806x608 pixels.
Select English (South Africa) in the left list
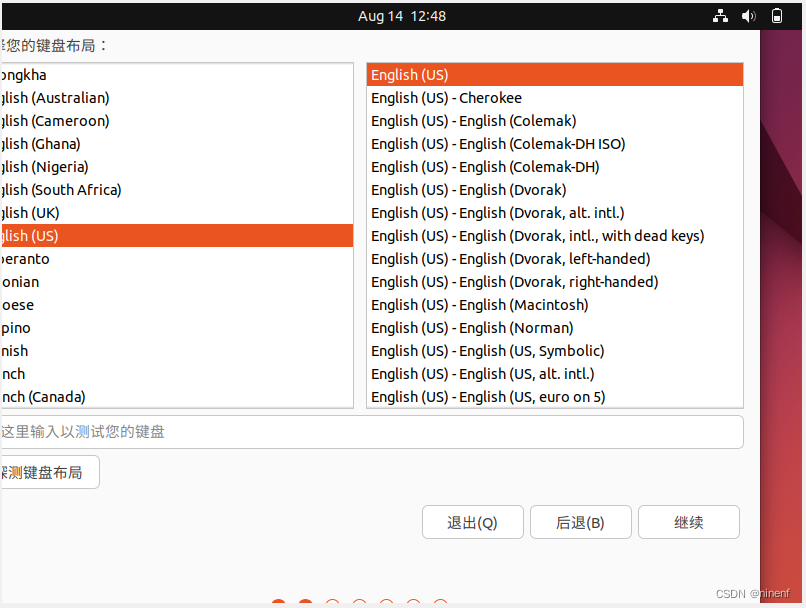(177, 190)
